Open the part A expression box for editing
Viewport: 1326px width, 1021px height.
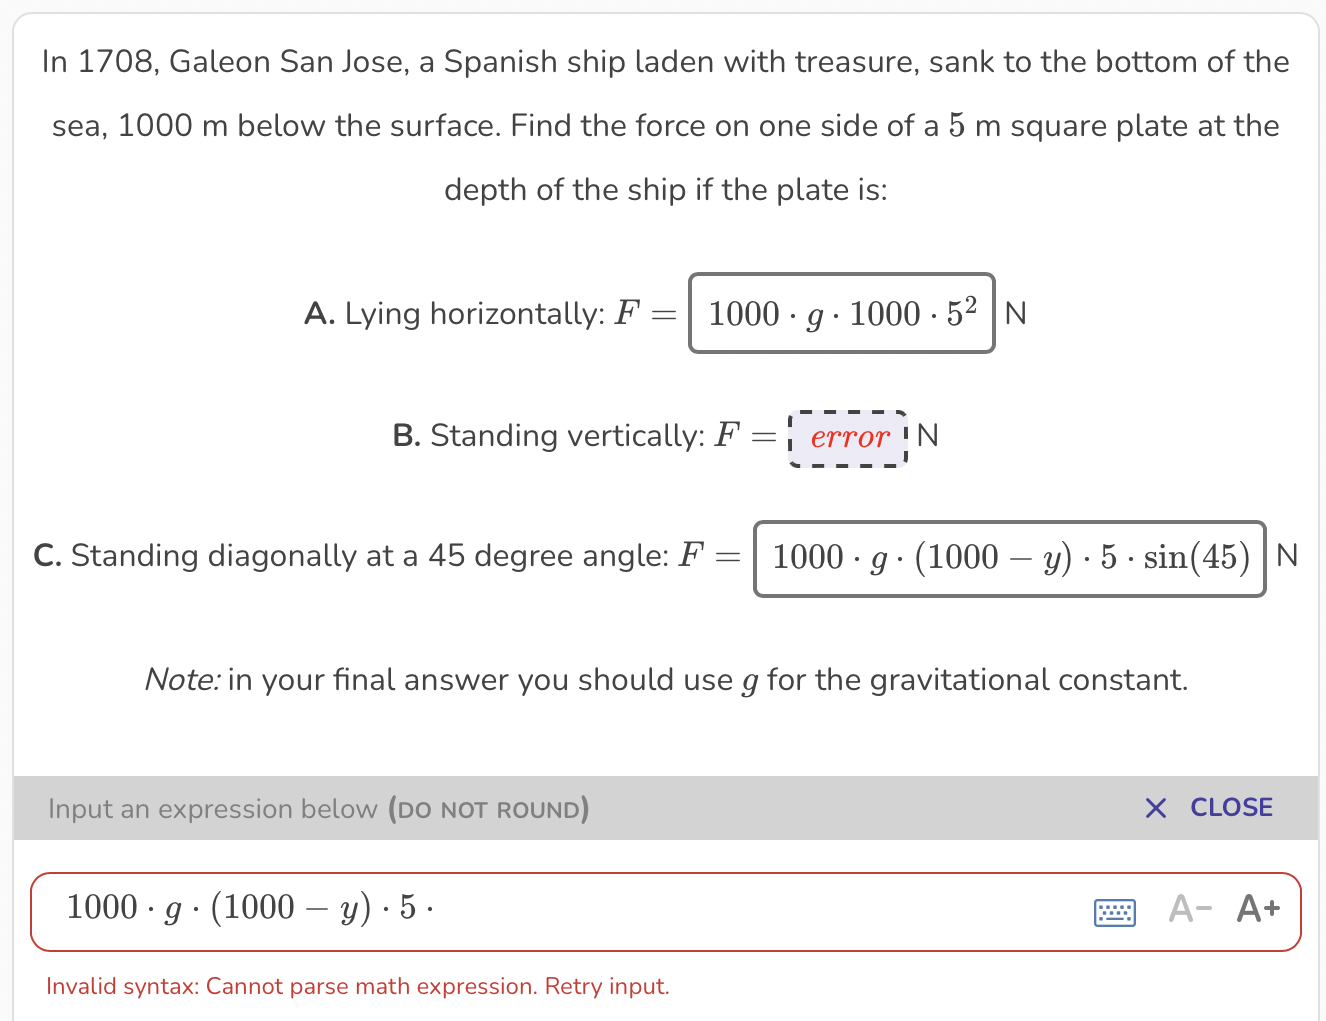(841, 313)
